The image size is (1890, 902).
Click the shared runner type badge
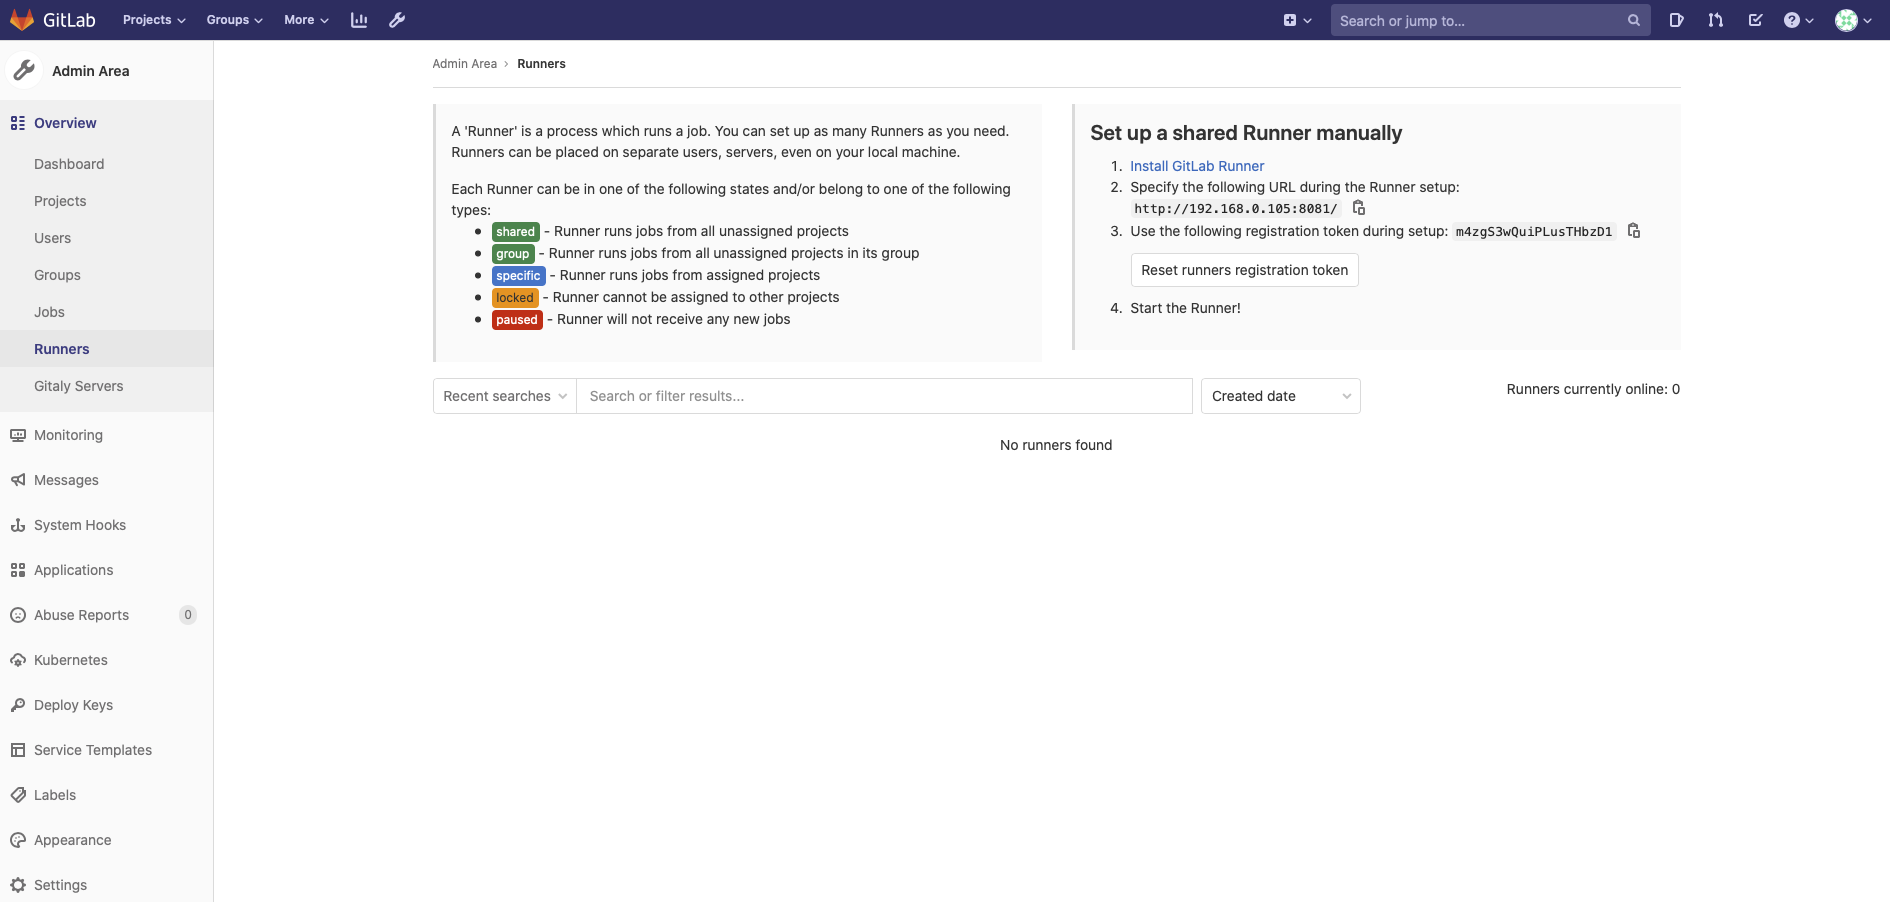(x=515, y=232)
